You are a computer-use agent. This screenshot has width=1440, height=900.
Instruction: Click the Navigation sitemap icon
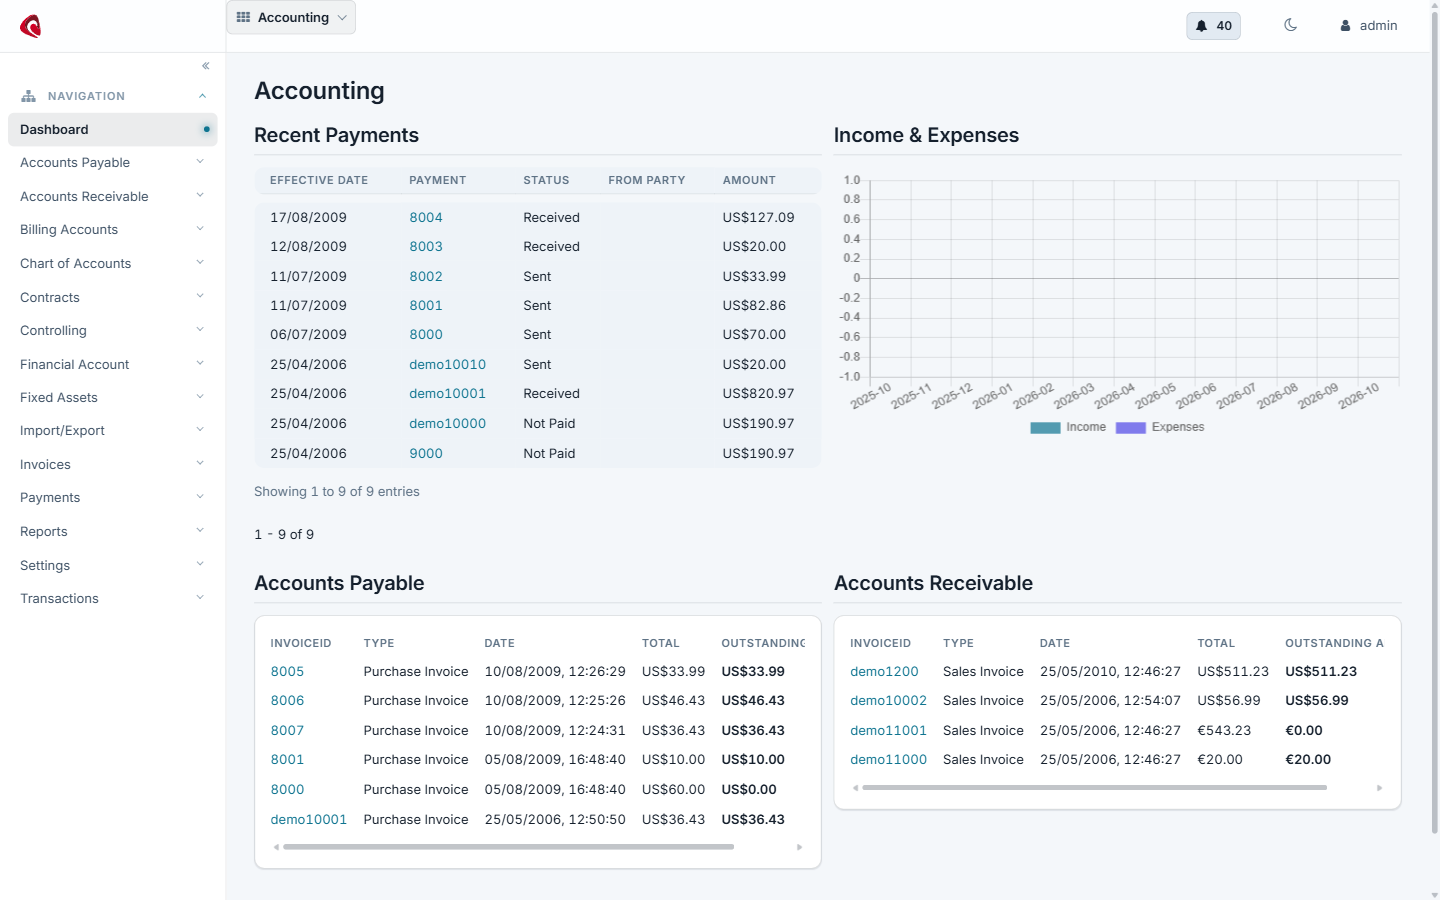tap(28, 96)
